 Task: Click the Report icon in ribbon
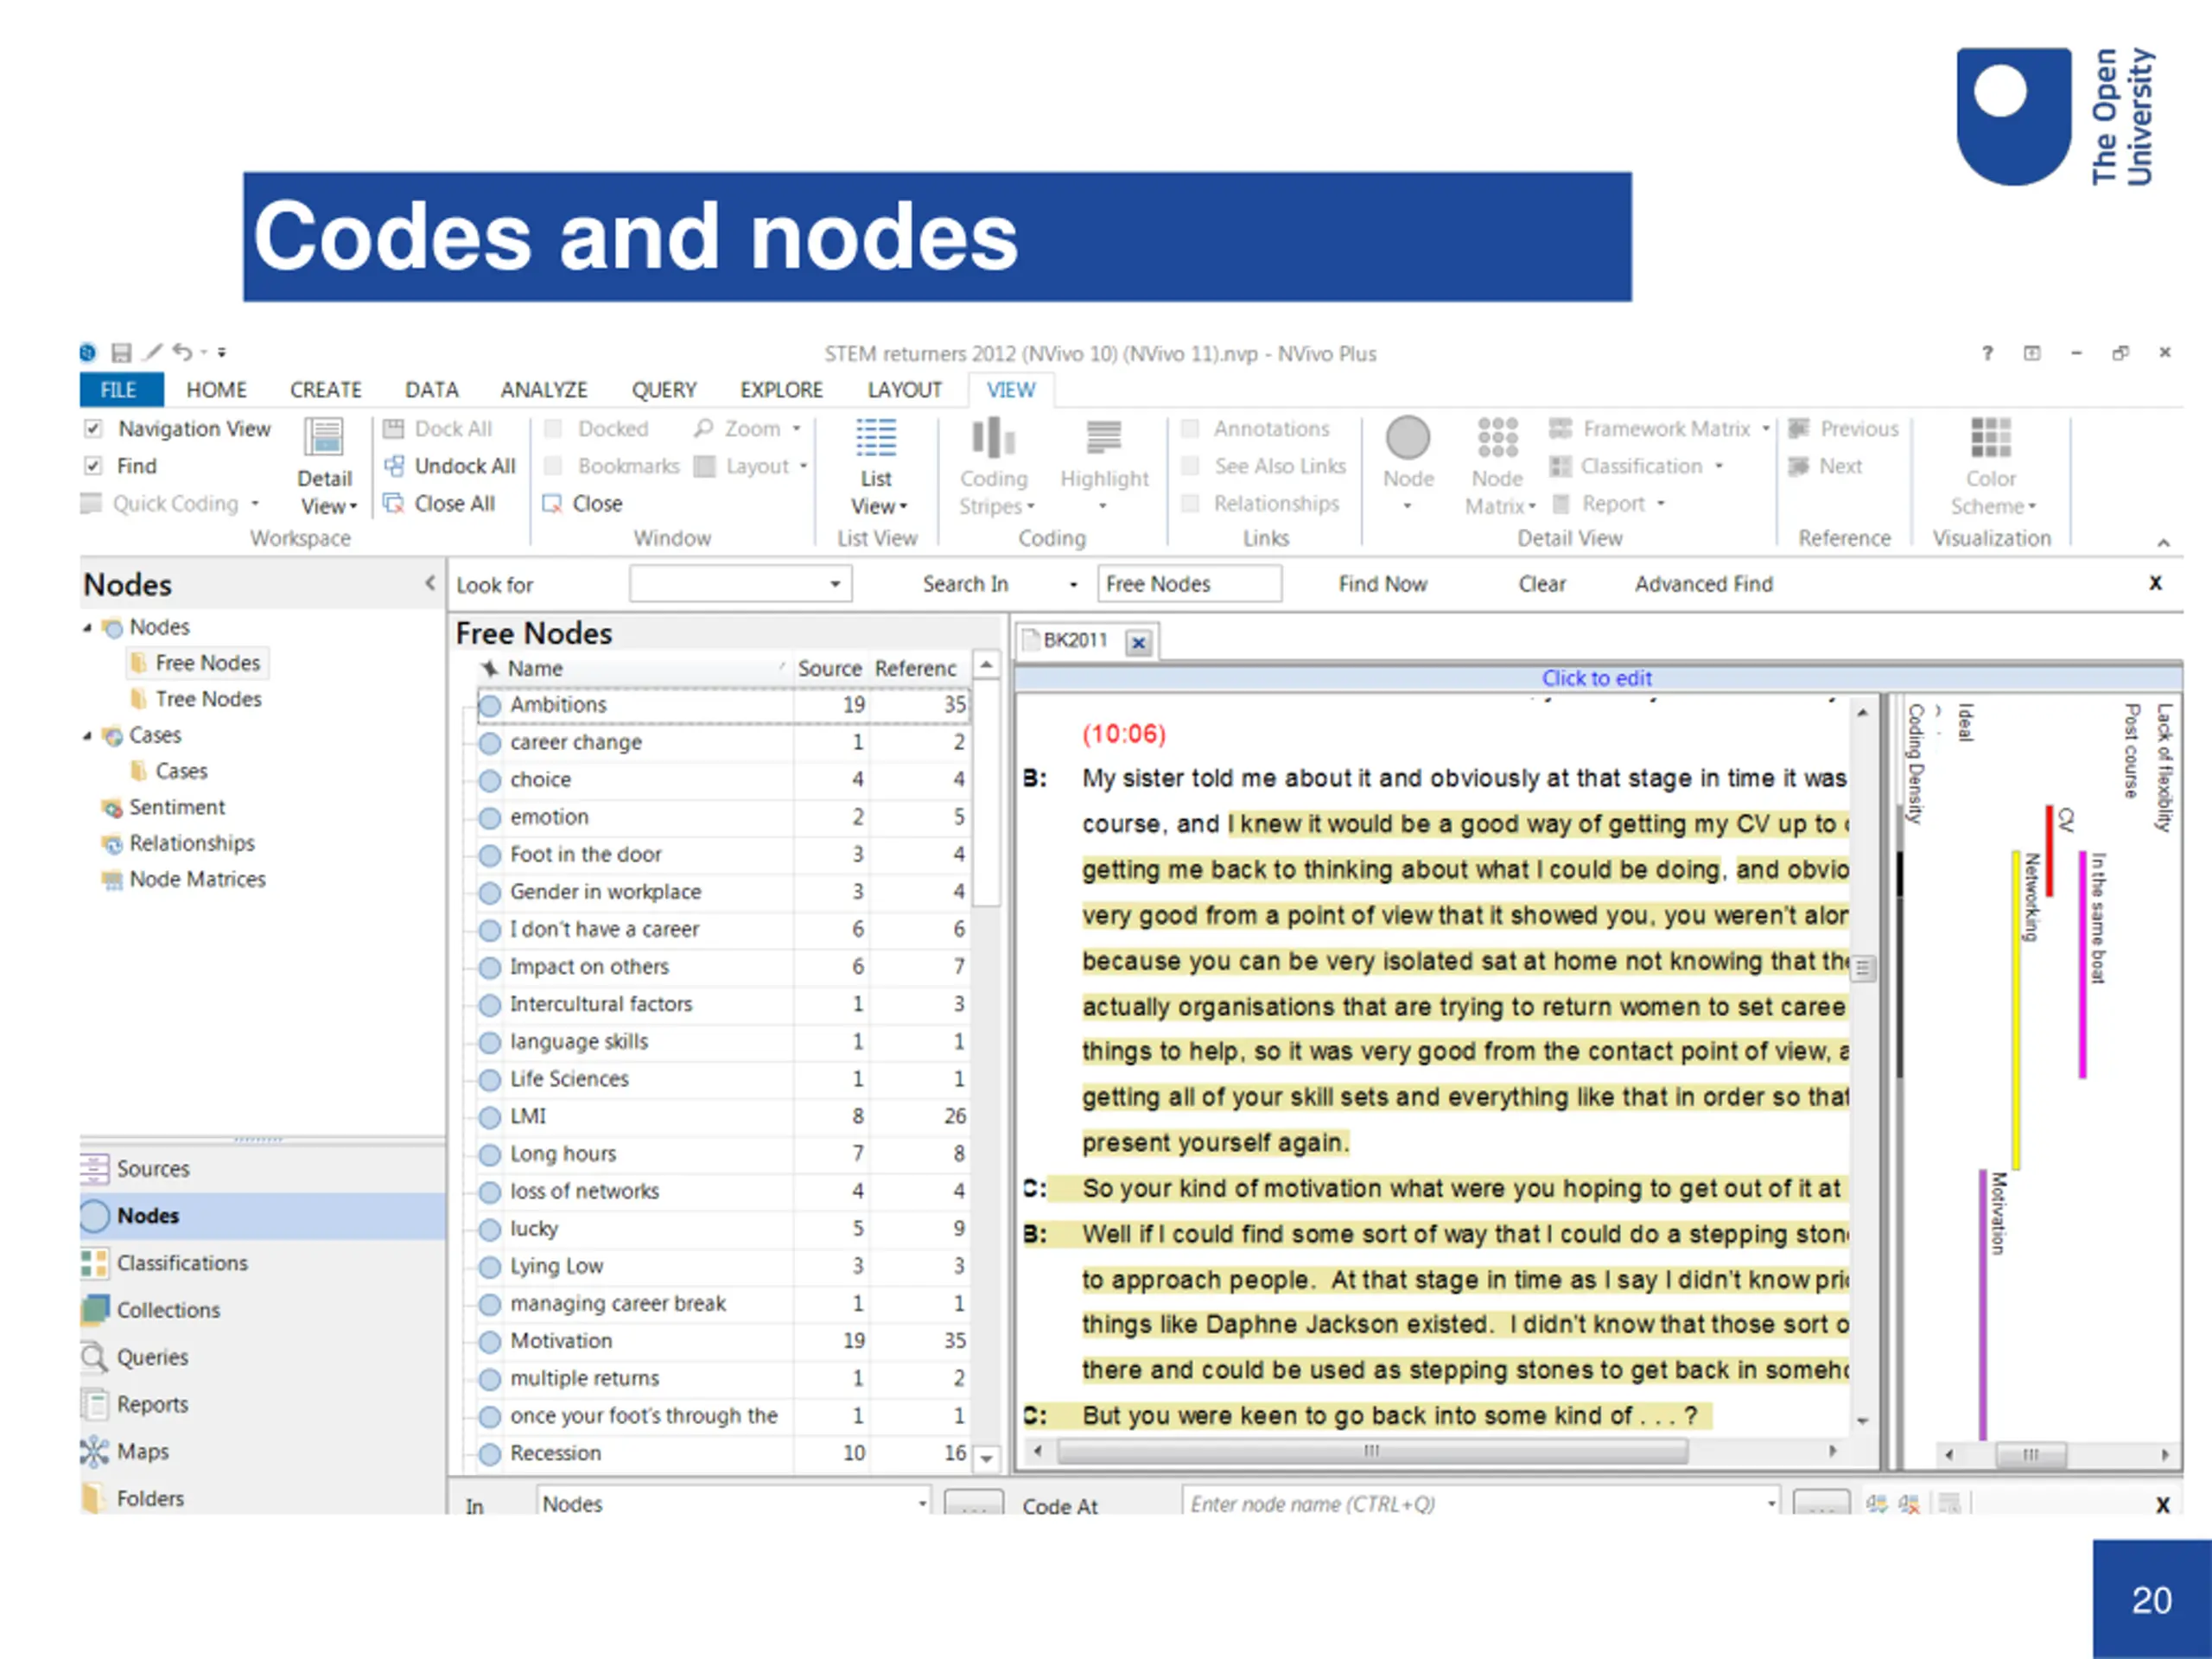tap(1560, 503)
